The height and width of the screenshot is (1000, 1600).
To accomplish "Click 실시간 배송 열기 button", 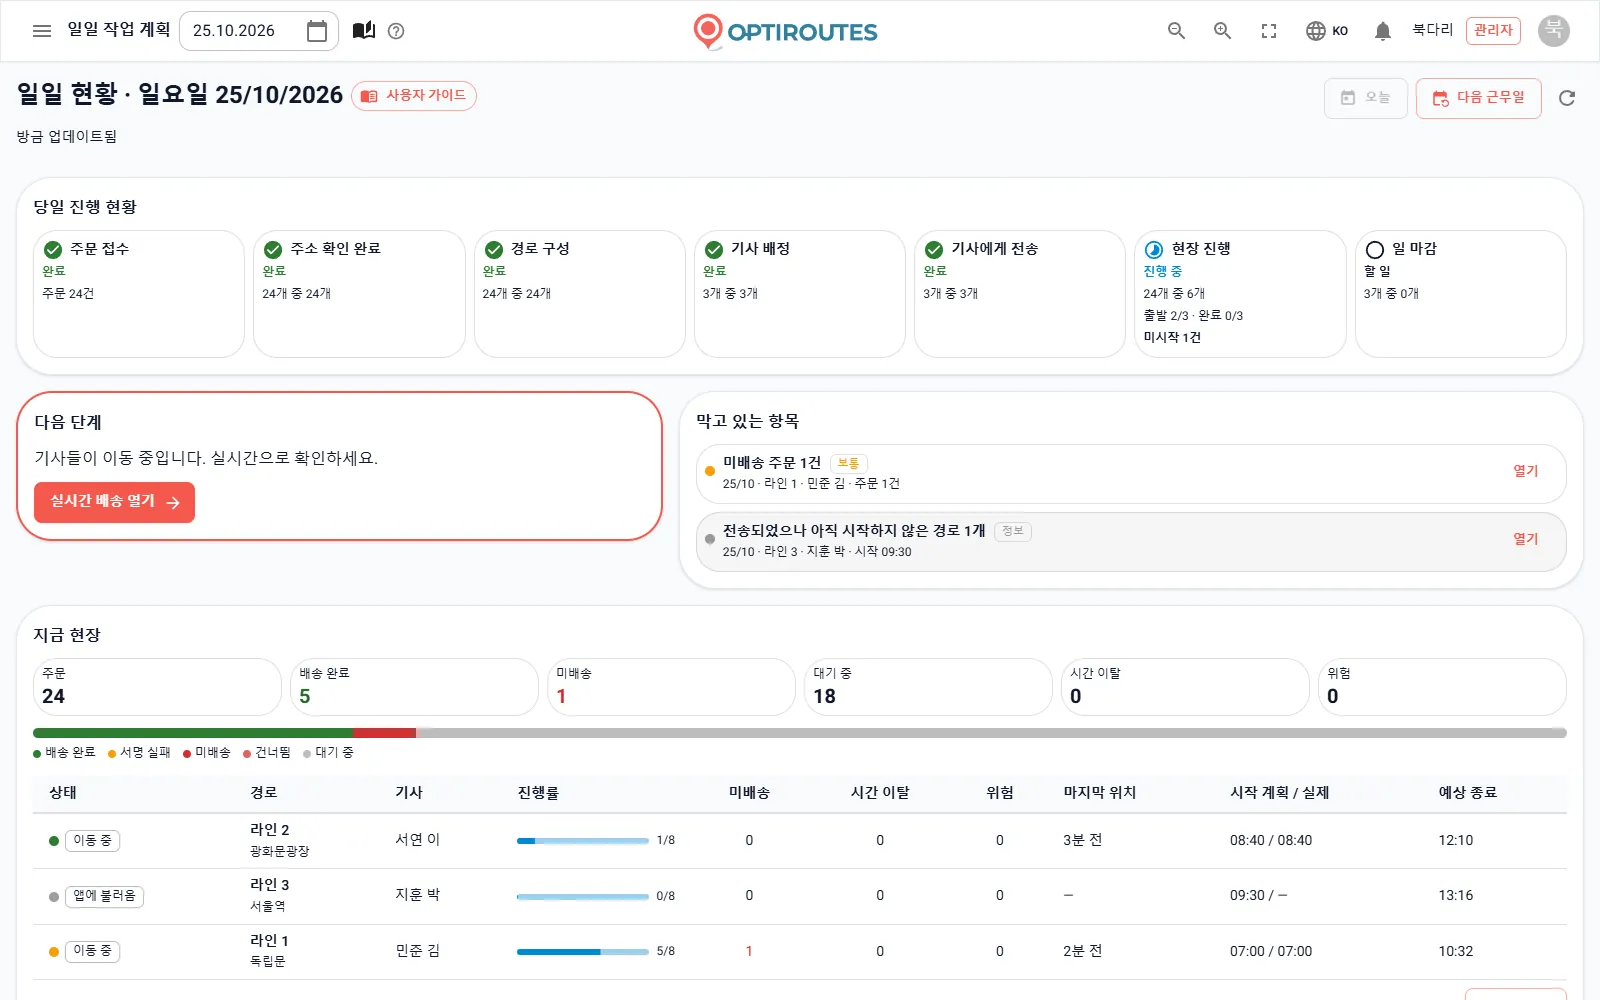I will (115, 502).
